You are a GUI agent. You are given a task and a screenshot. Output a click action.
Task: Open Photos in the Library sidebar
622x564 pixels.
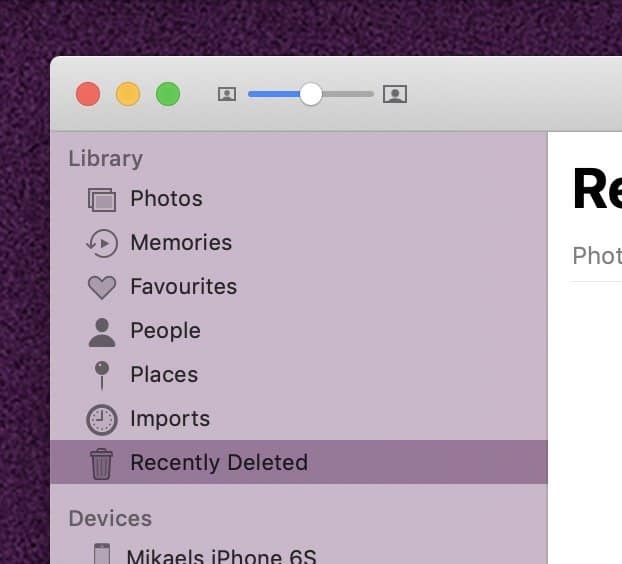(299, 199)
